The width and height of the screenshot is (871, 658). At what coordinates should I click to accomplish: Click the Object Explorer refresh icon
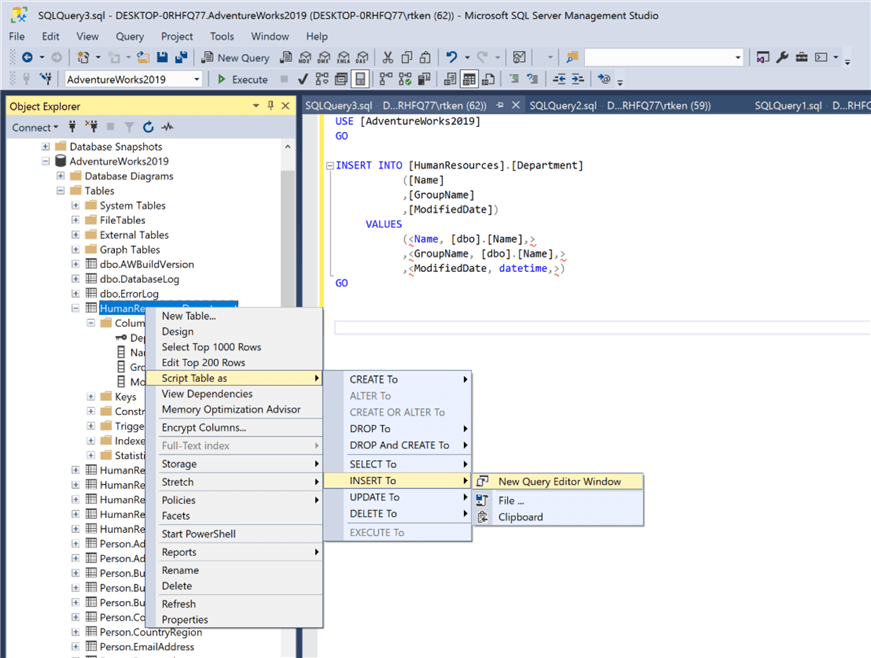tap(148, 127)
